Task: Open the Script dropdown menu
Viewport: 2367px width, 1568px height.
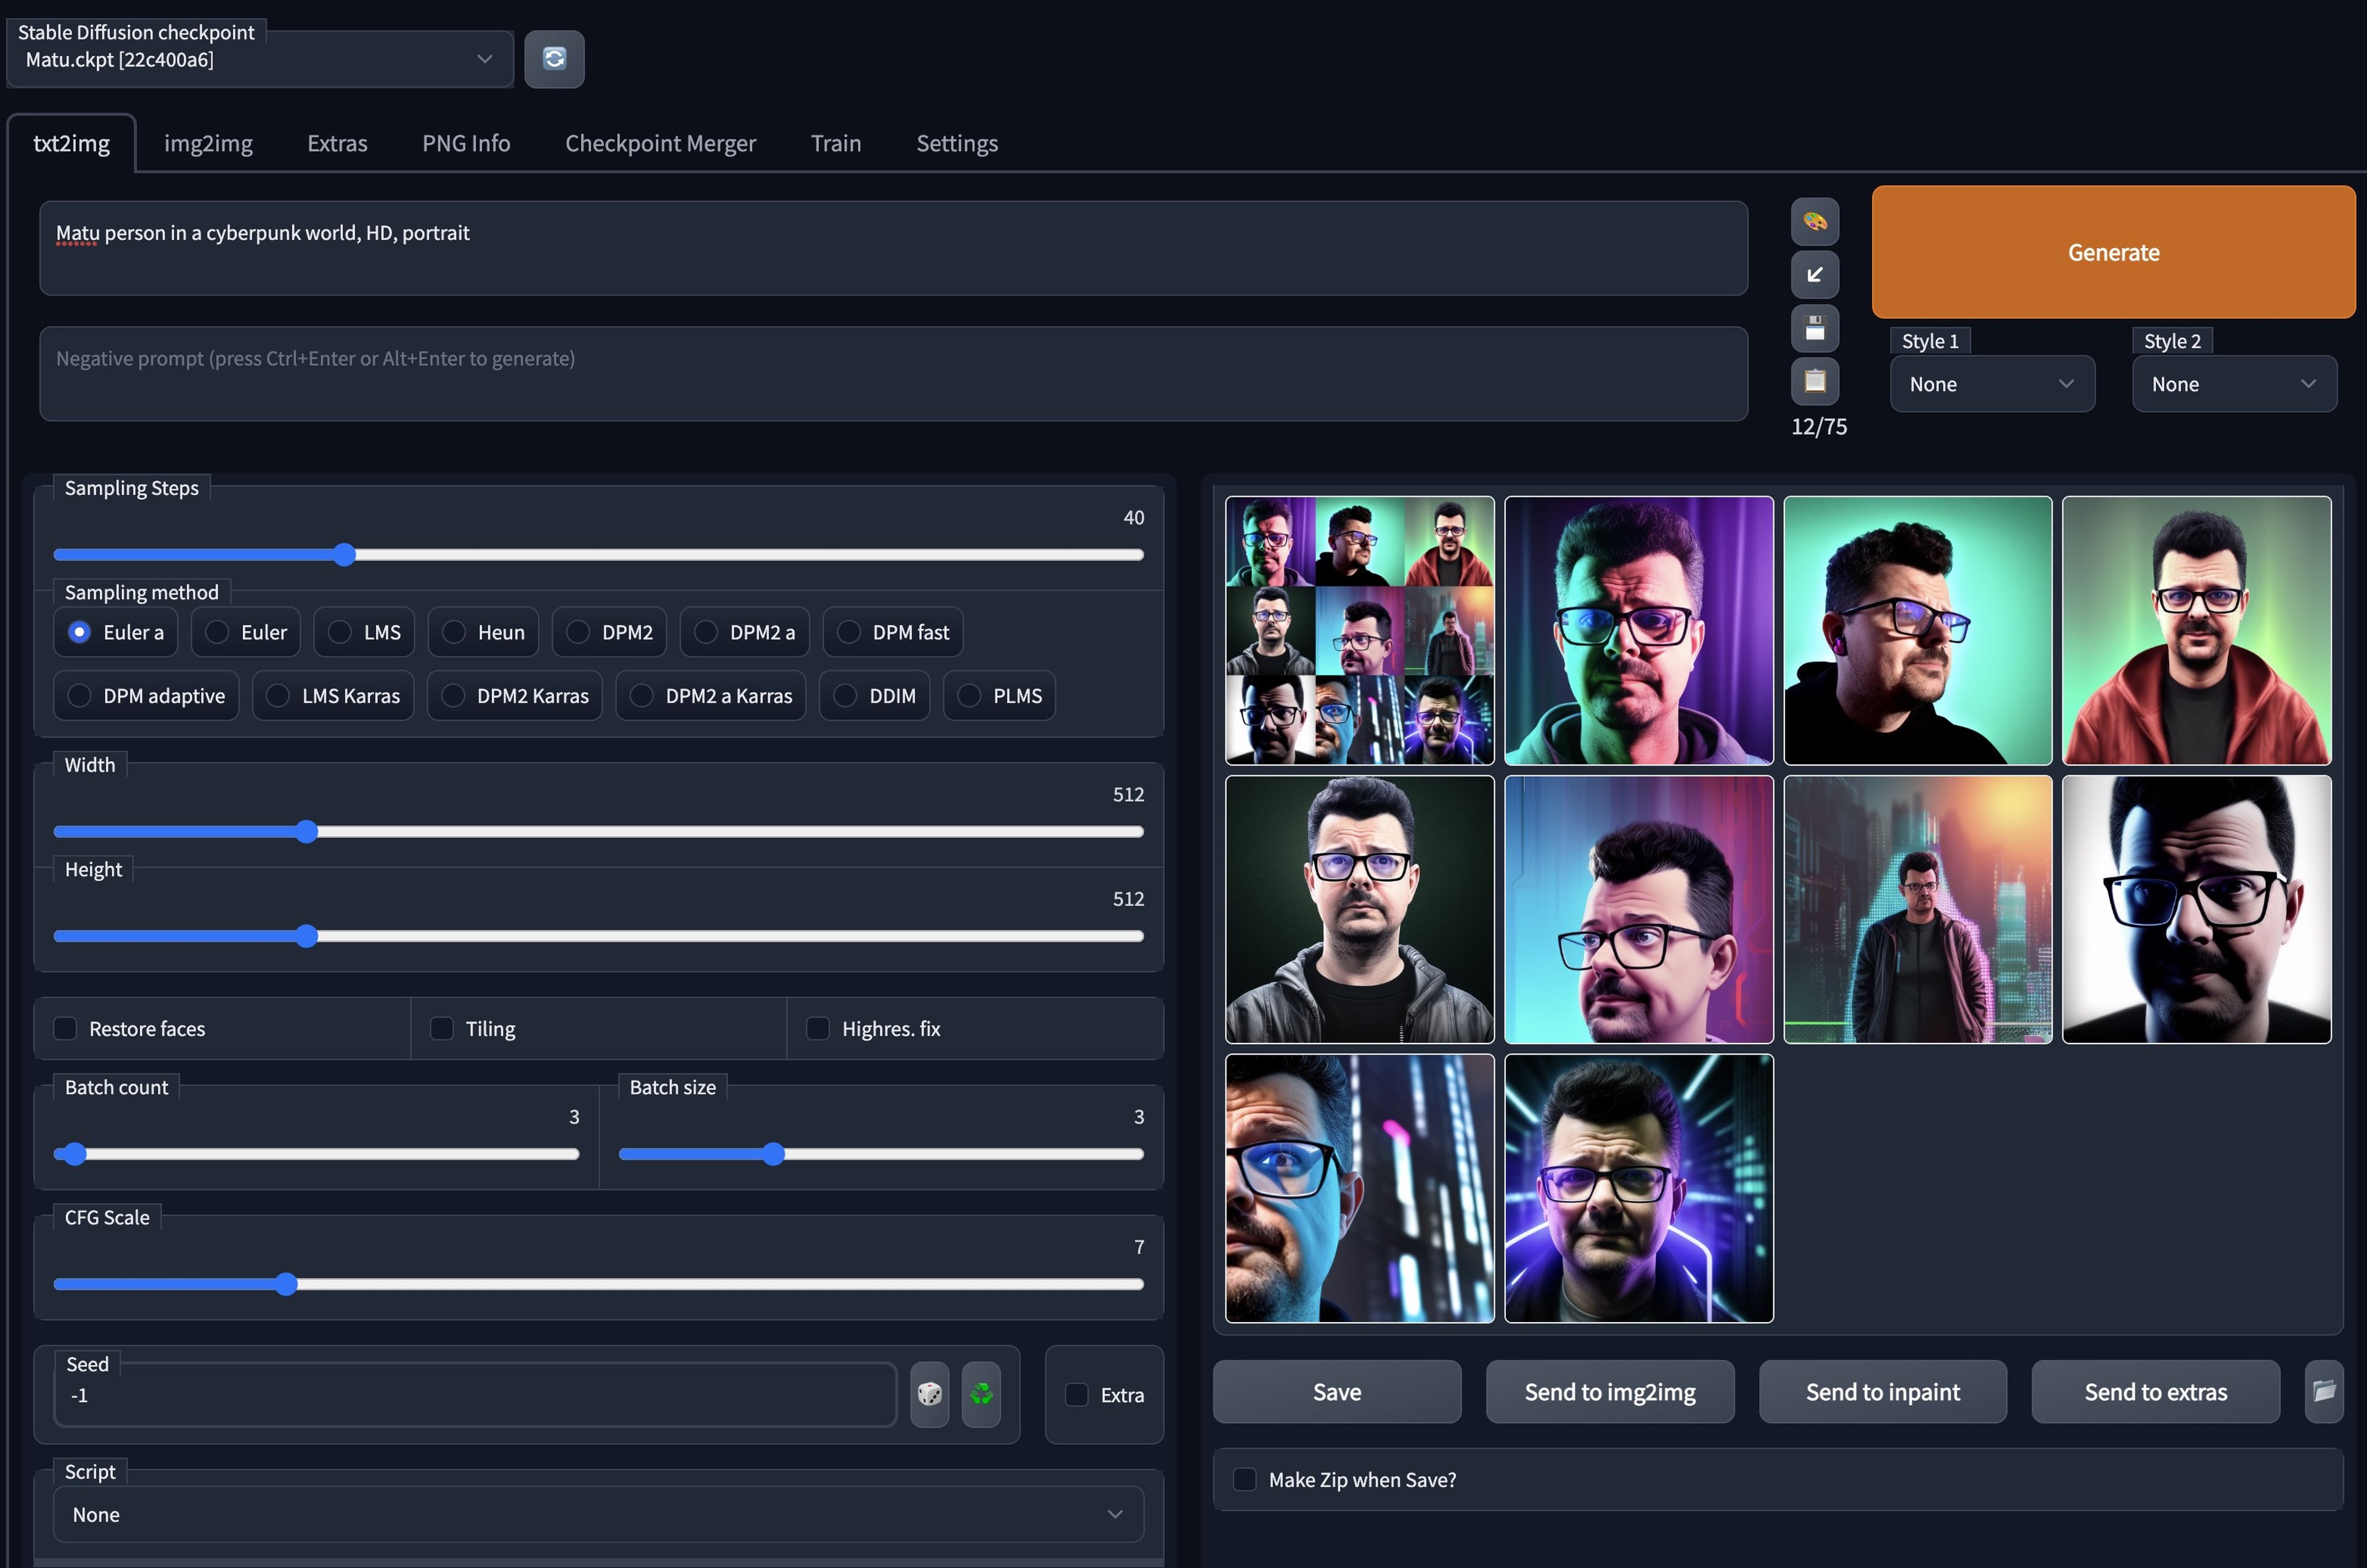Action: (597, 1514)
